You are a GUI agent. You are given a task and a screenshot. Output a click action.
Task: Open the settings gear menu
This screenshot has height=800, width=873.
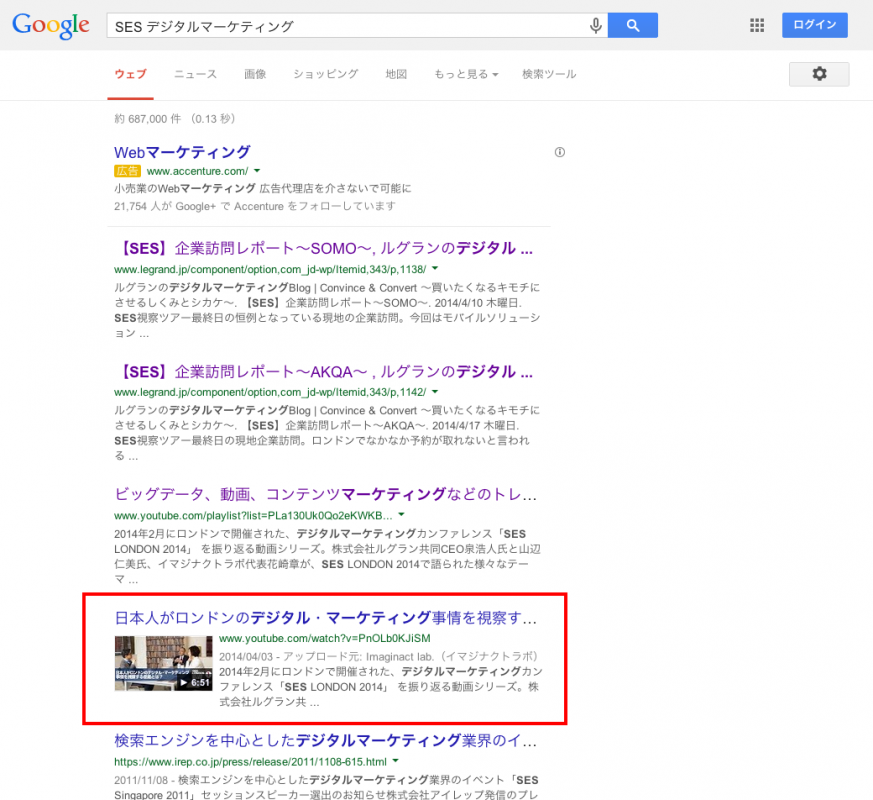(x=819, y=74)
